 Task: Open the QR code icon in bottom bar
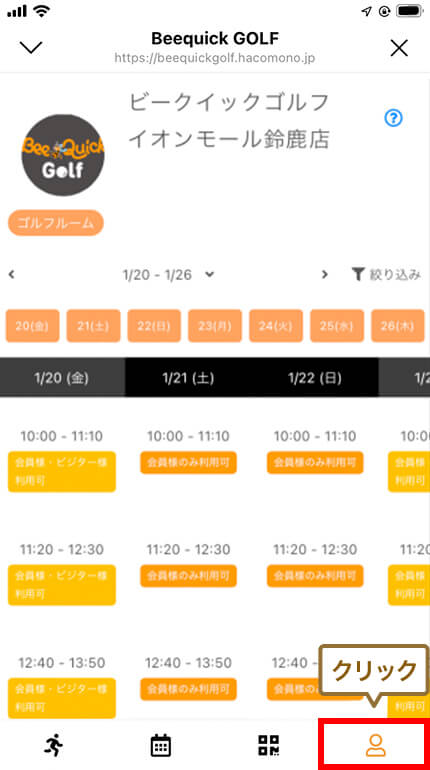point(269,745)
